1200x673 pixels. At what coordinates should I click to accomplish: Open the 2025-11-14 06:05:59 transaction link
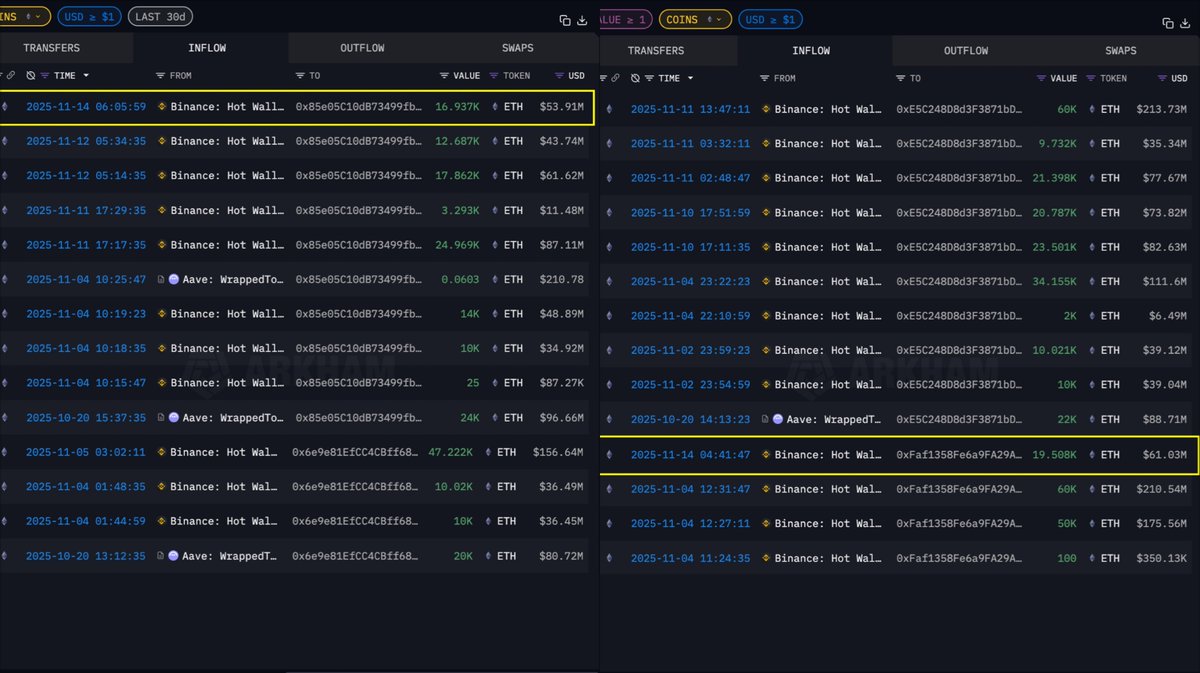(86, 107)
